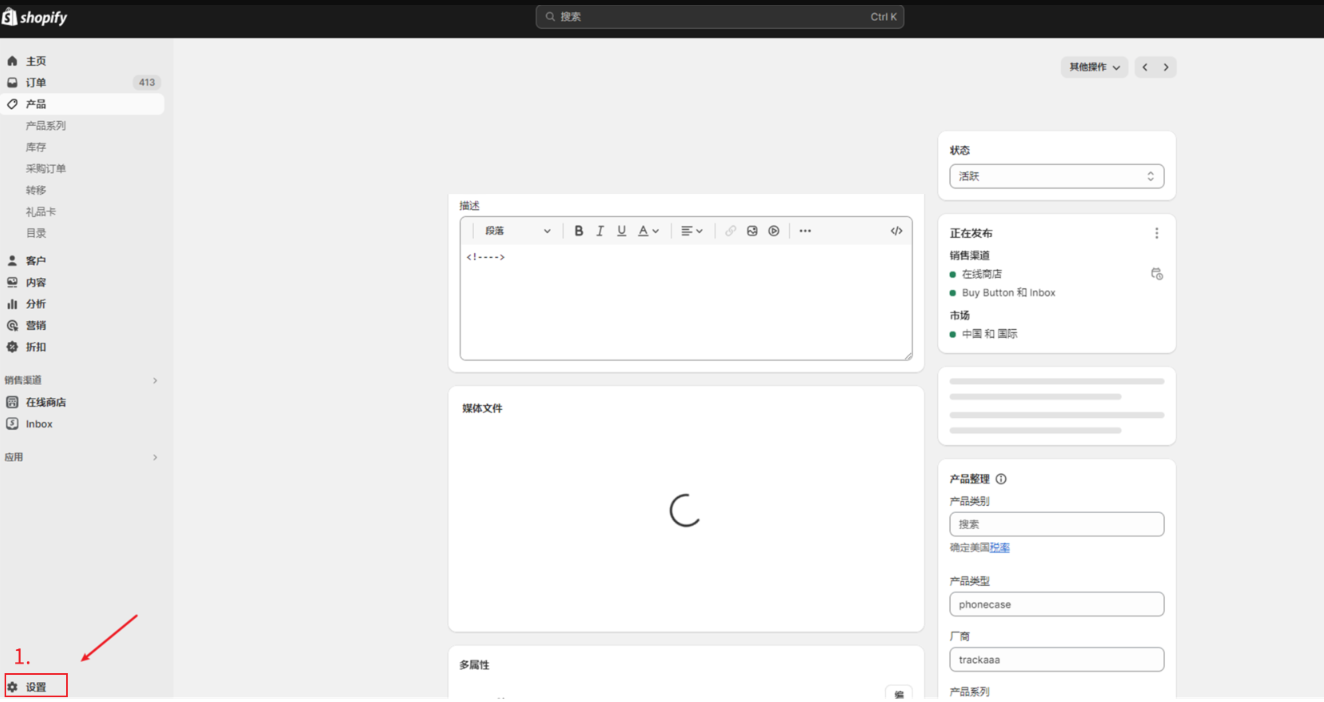
Task: Expand the 其他操作 dropdown
Action: (1094, 67)
